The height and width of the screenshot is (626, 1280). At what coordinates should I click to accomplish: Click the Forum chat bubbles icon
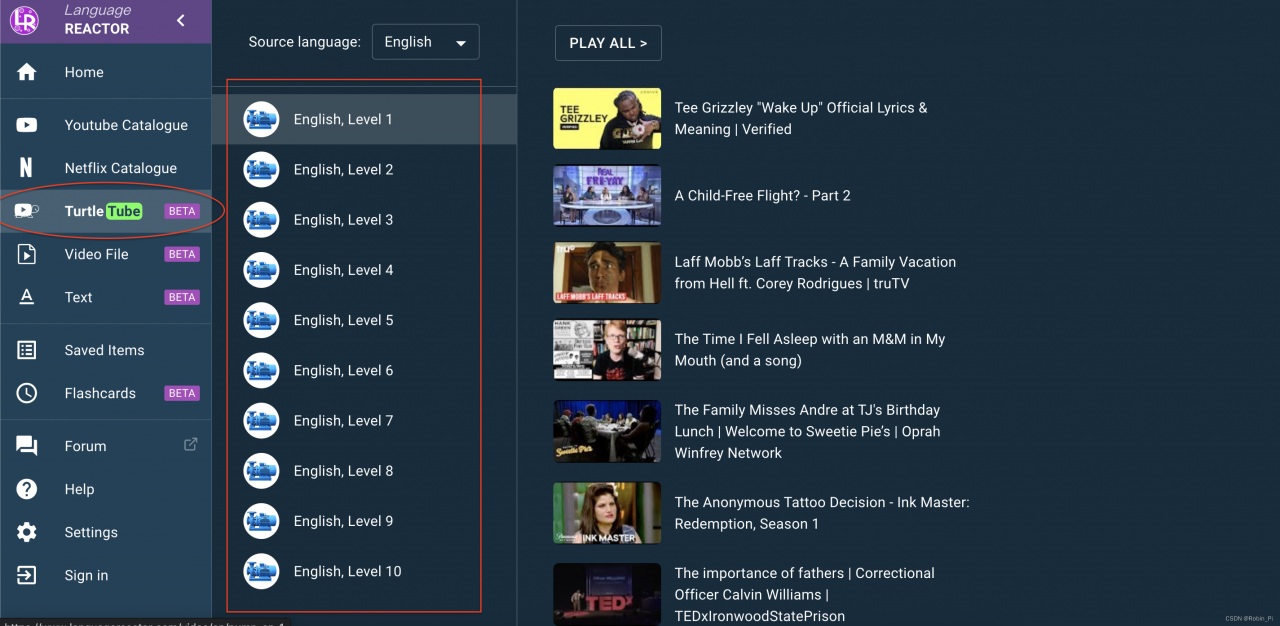(x=27, y=446)
